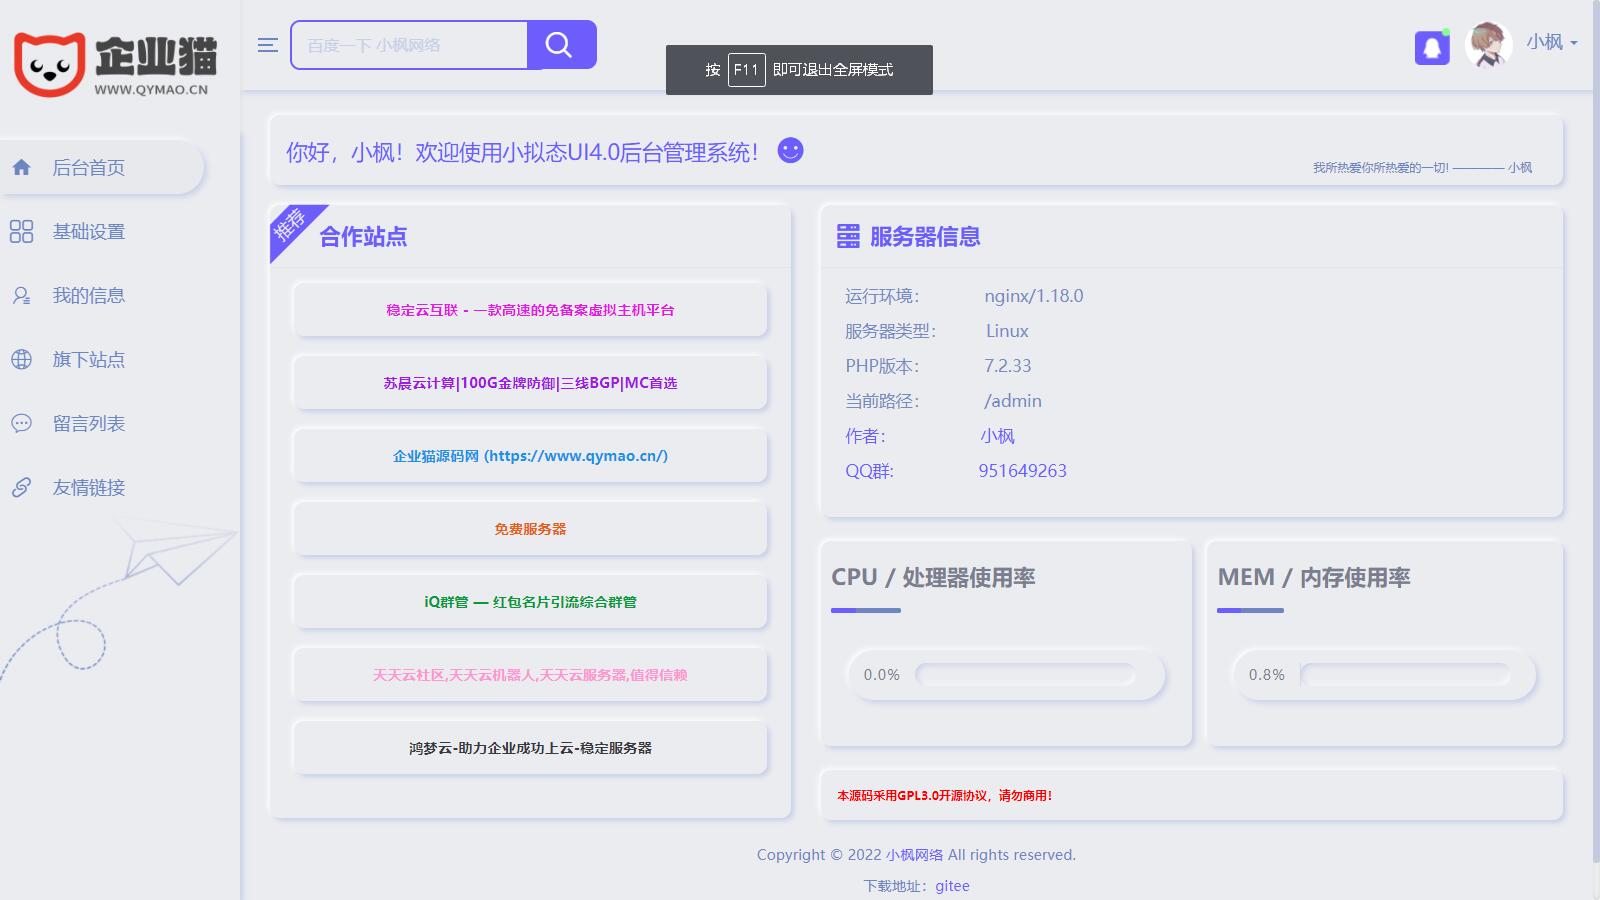The height and width of the screenshot is (900, 1600).
Task: Click the magnifier search button
Action: click(x=560, y=45)
